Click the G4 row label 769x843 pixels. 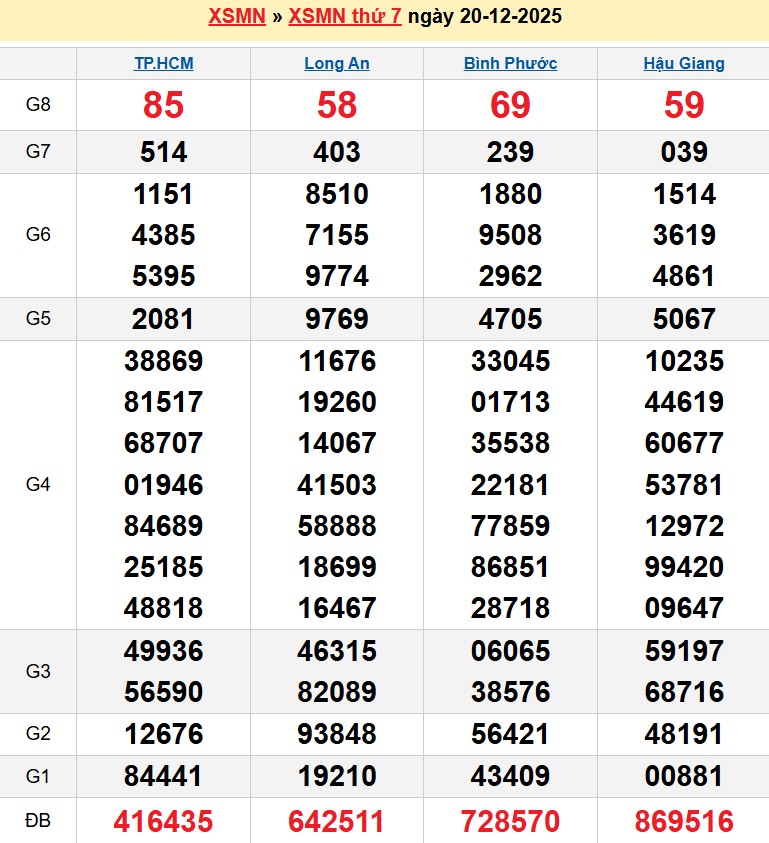point(38,485)
